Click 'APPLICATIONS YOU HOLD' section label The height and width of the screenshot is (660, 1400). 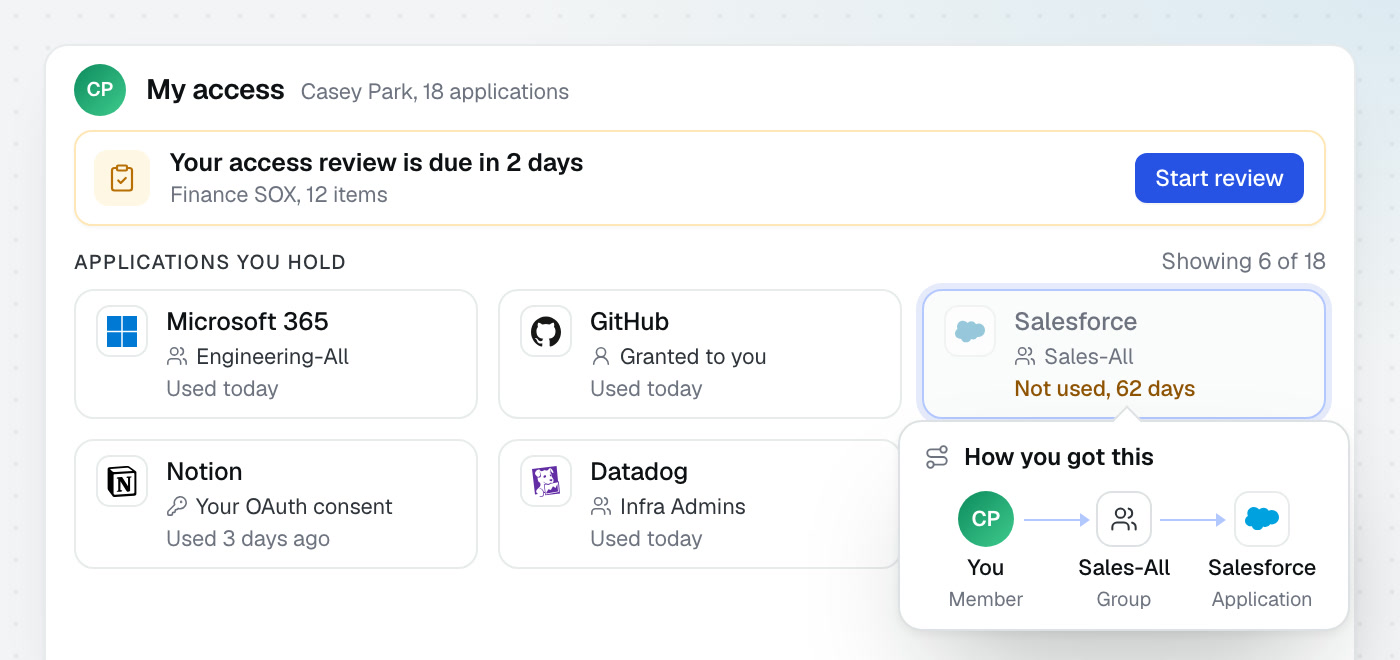[210, 262]
